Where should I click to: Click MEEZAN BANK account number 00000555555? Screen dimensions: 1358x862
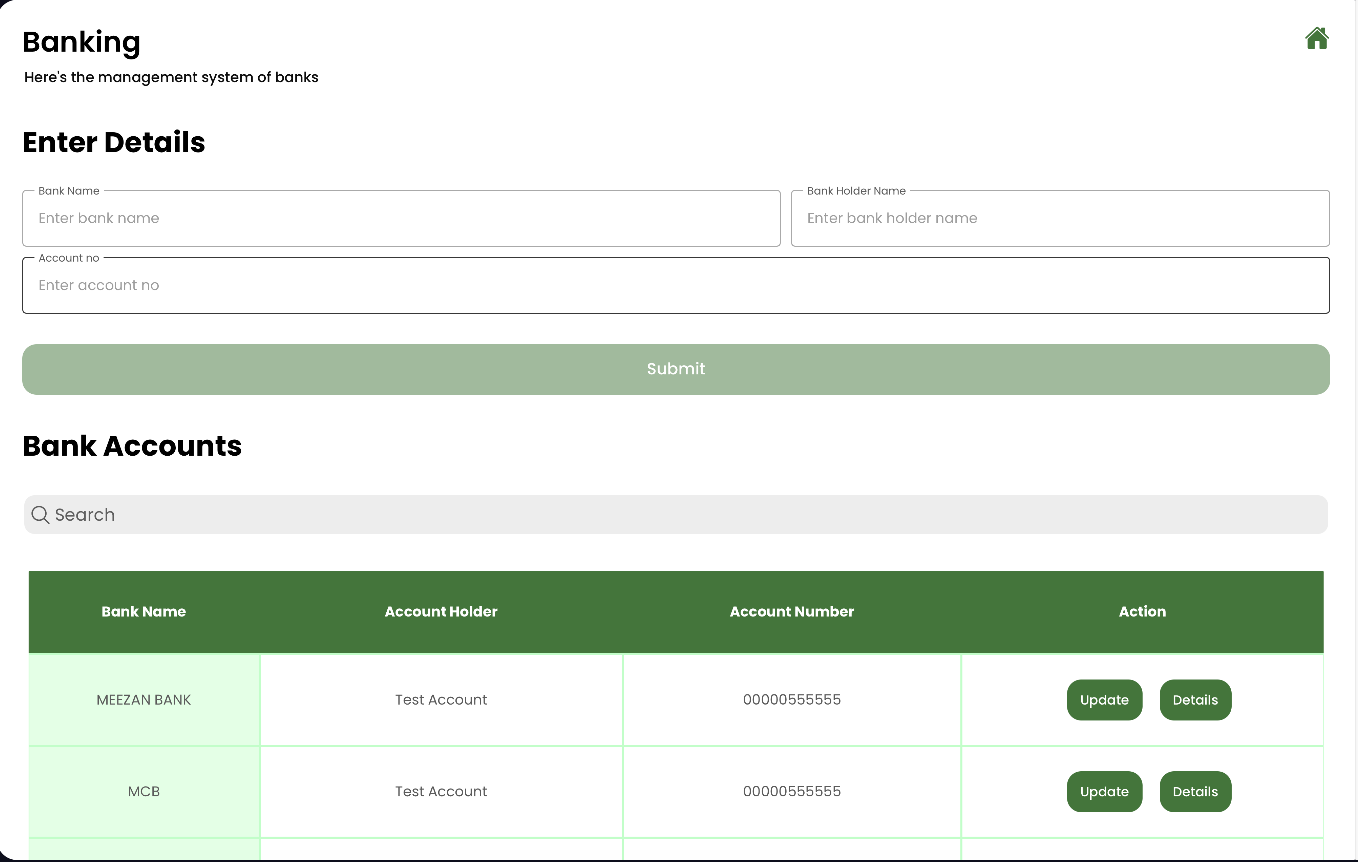[792, 700]
